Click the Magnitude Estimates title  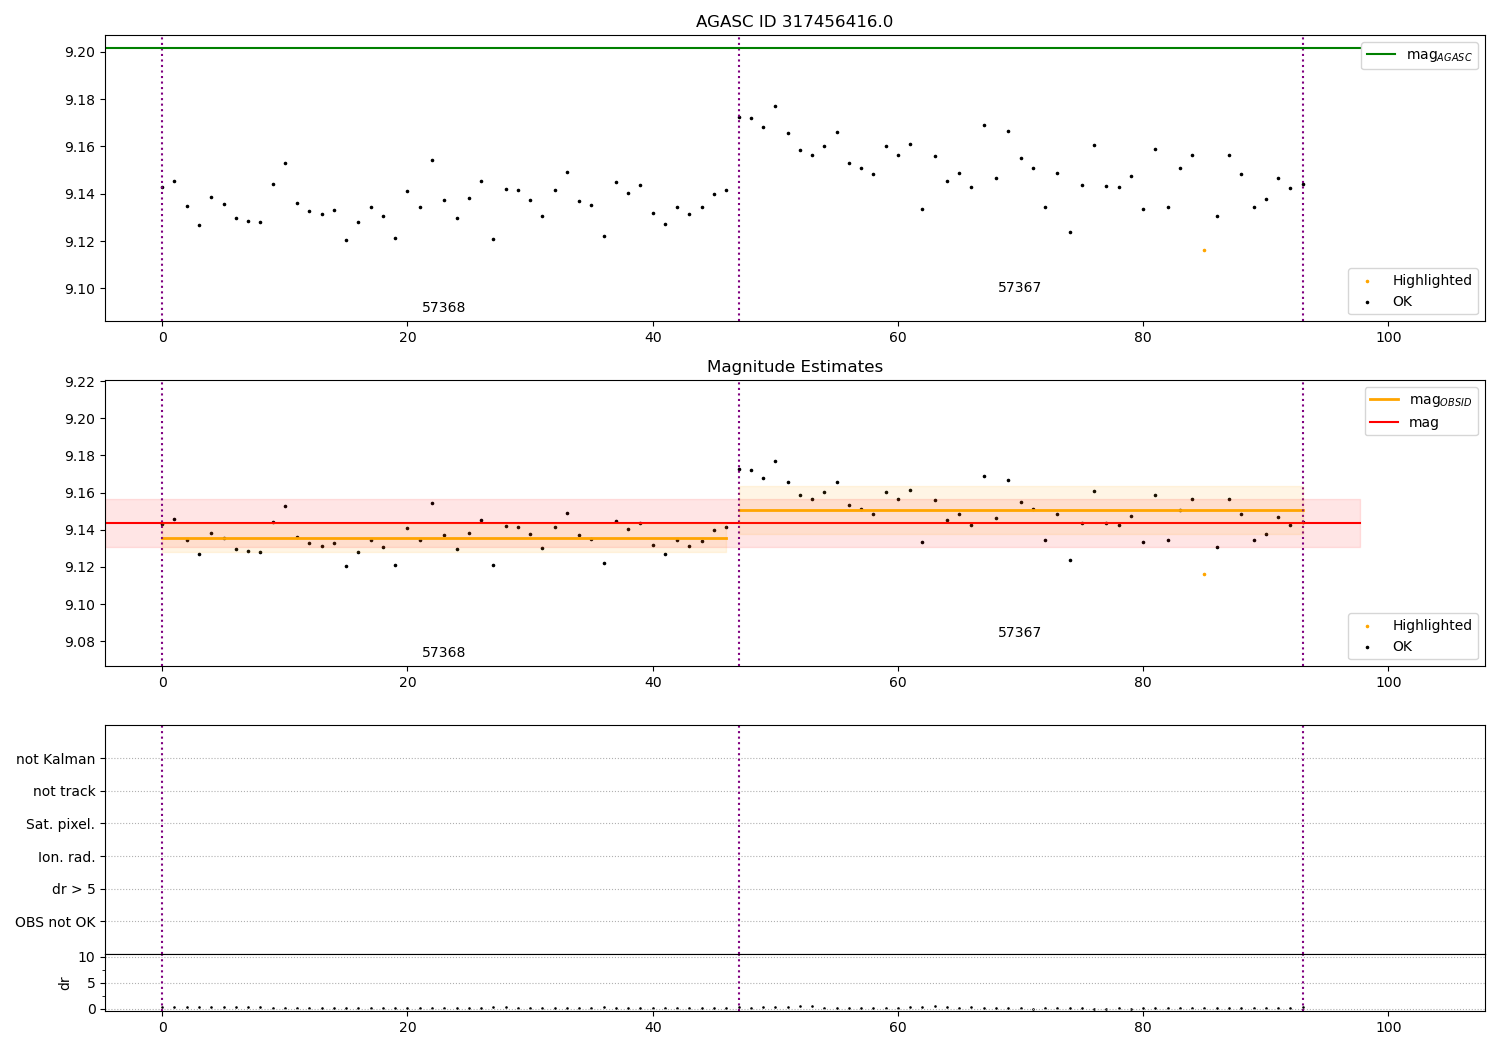pyautogui.click(x=794, y=367)
